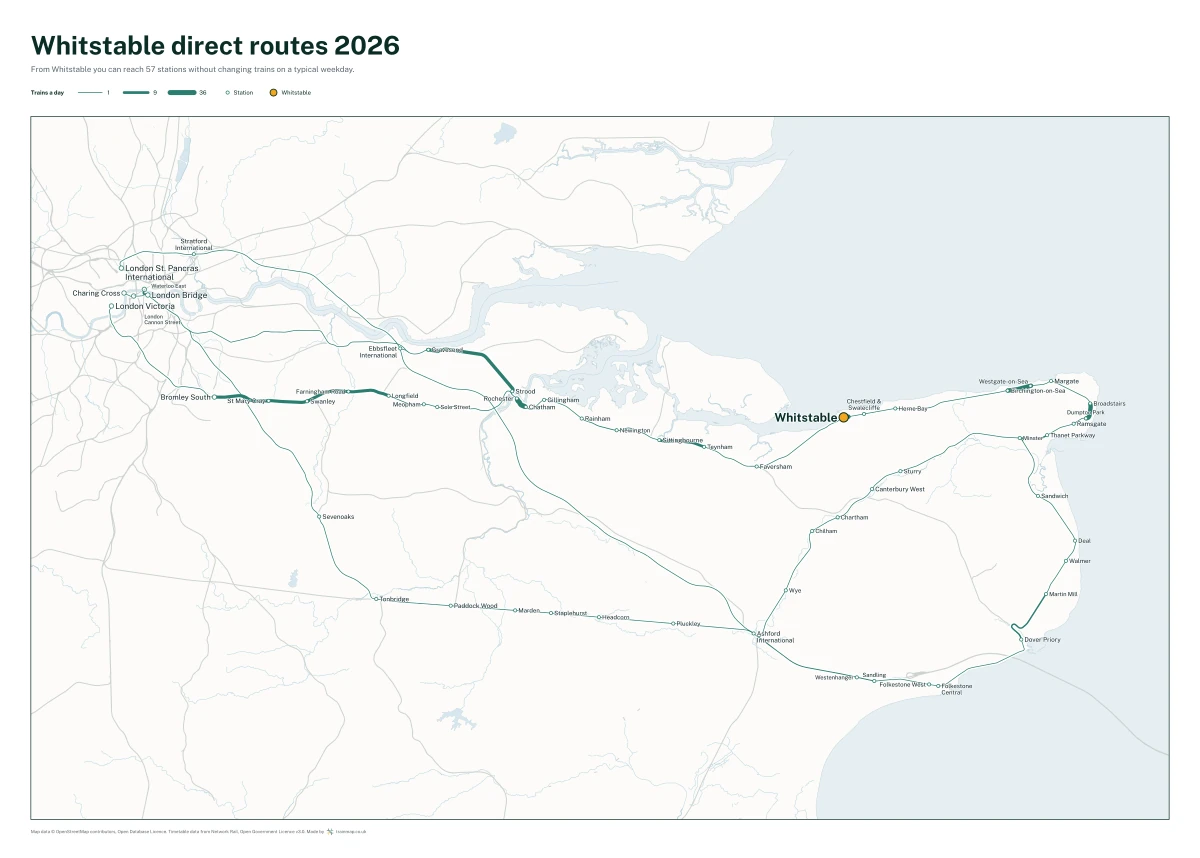Click the Canterbury West station marker
Viewport: 1200px width, 858px height.
[x=871, y=490]
